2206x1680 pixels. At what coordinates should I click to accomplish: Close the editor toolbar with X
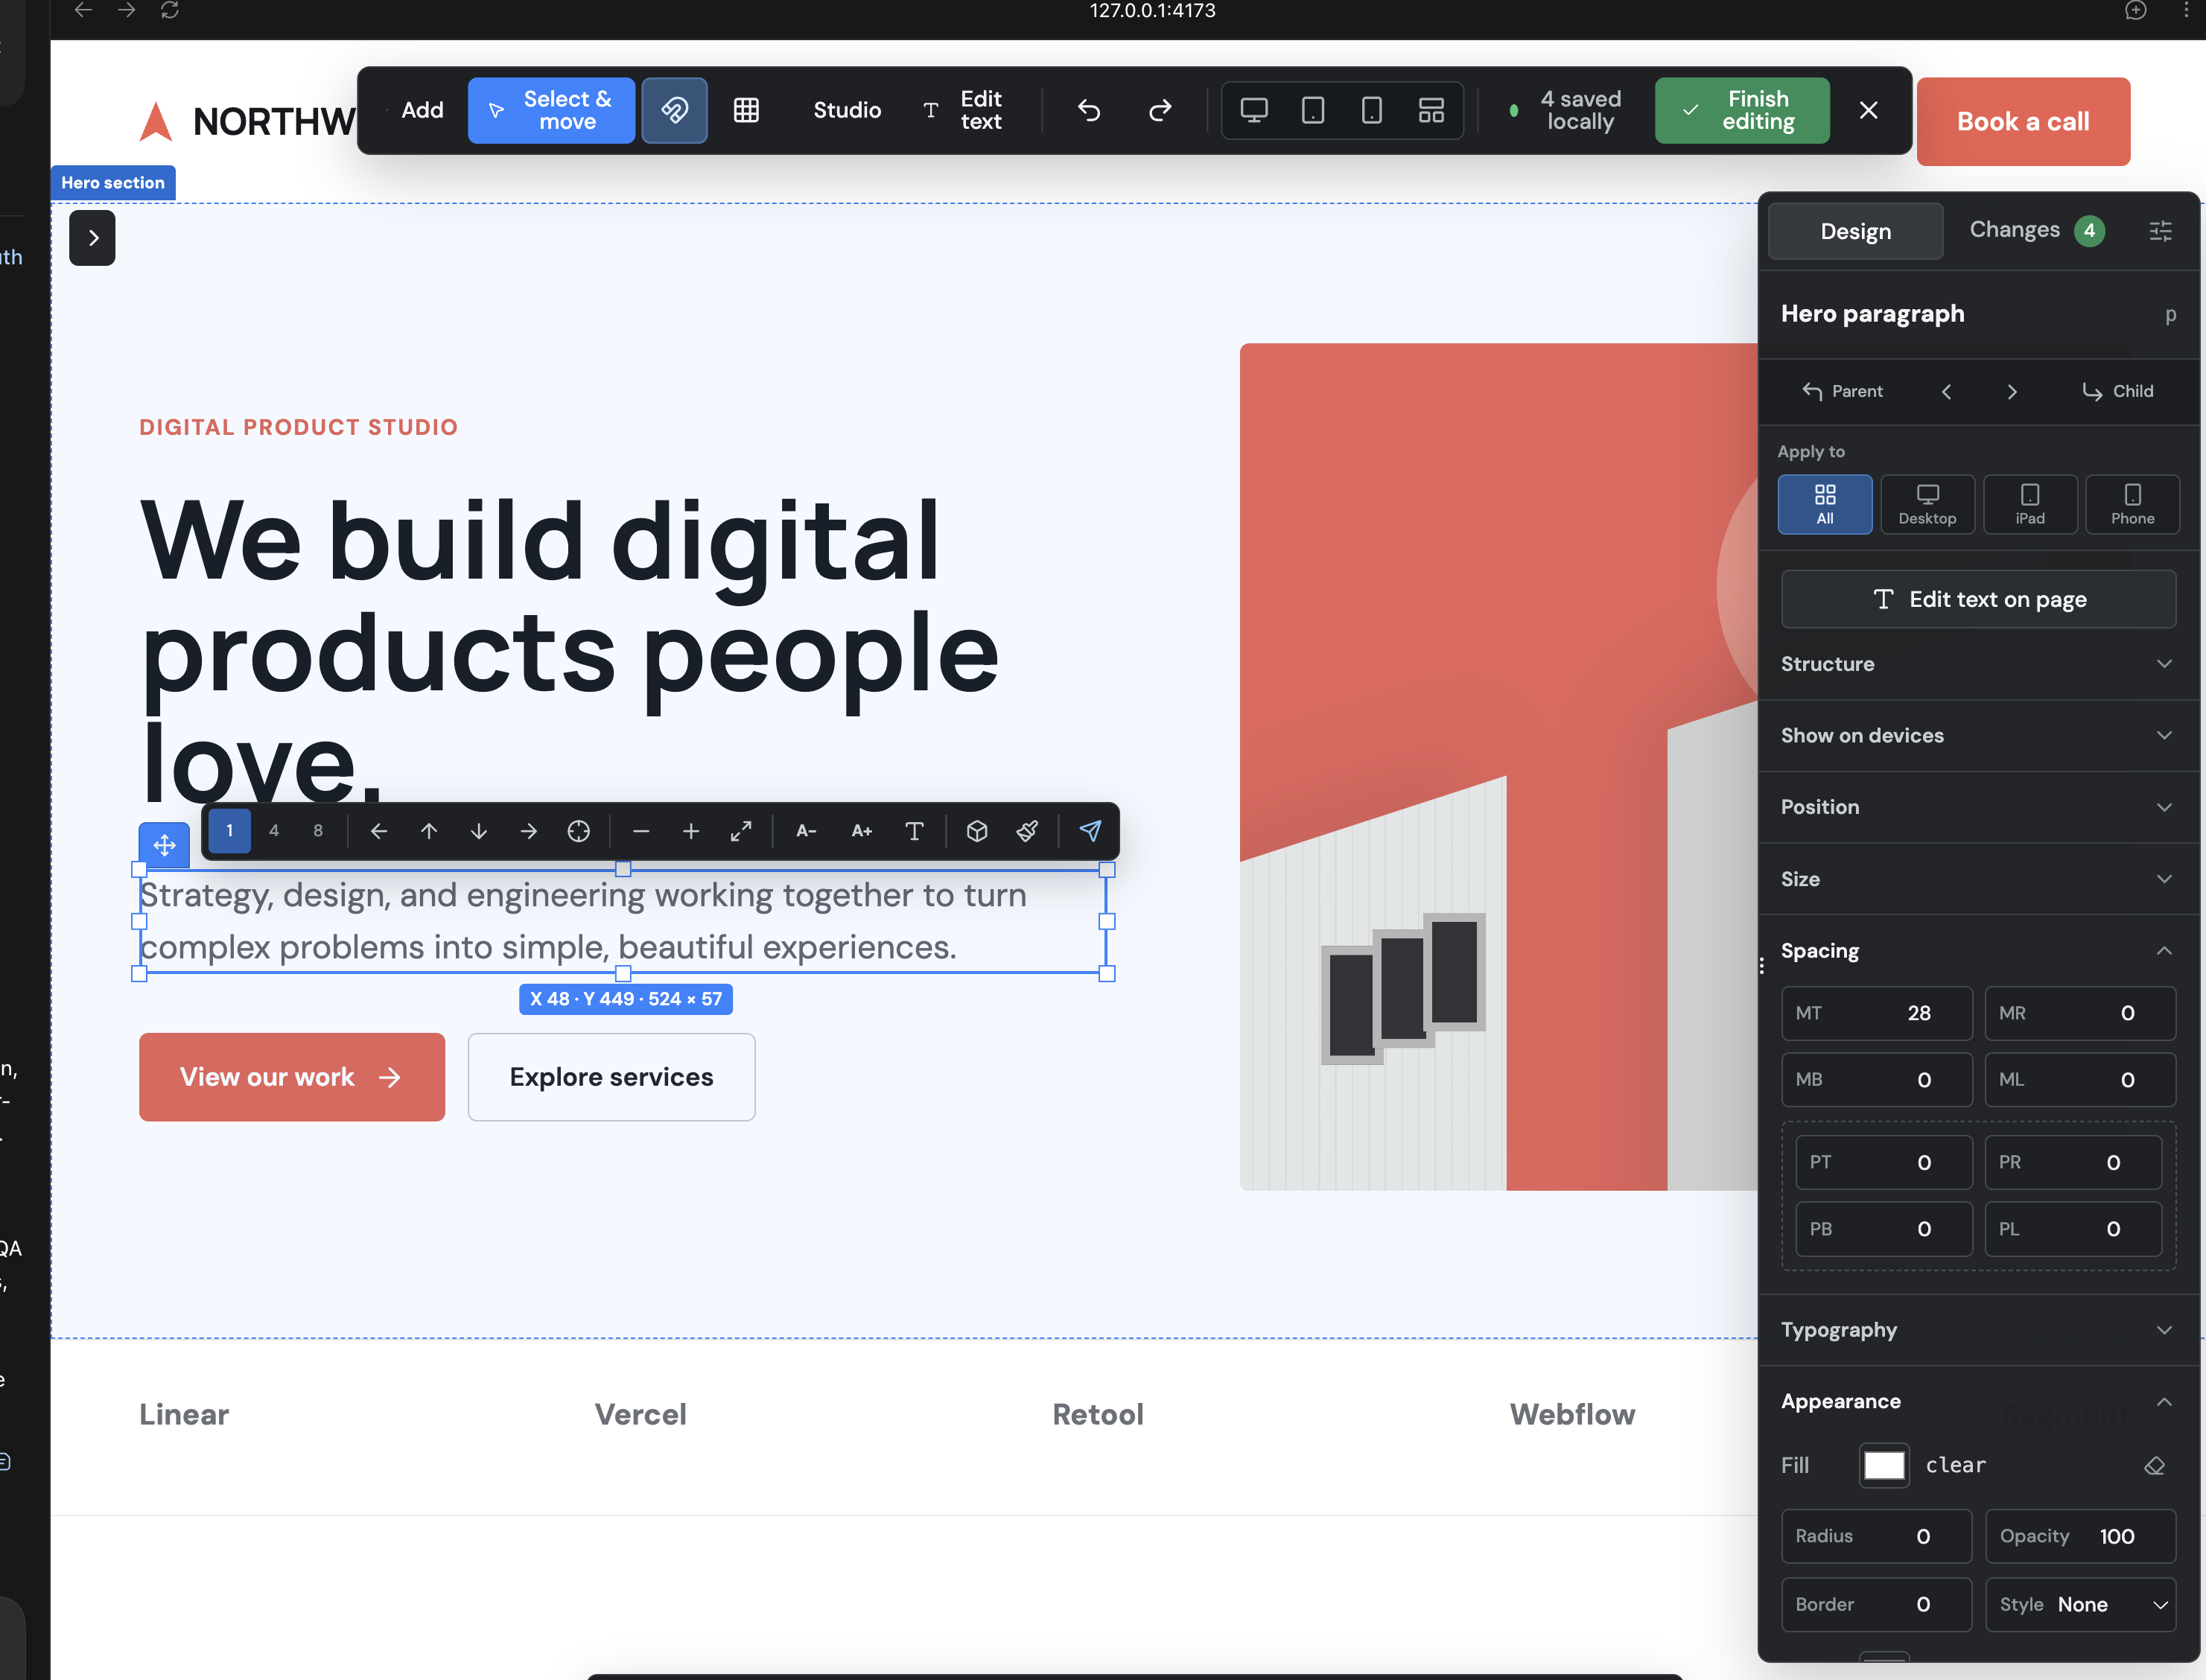(1868, 110)
